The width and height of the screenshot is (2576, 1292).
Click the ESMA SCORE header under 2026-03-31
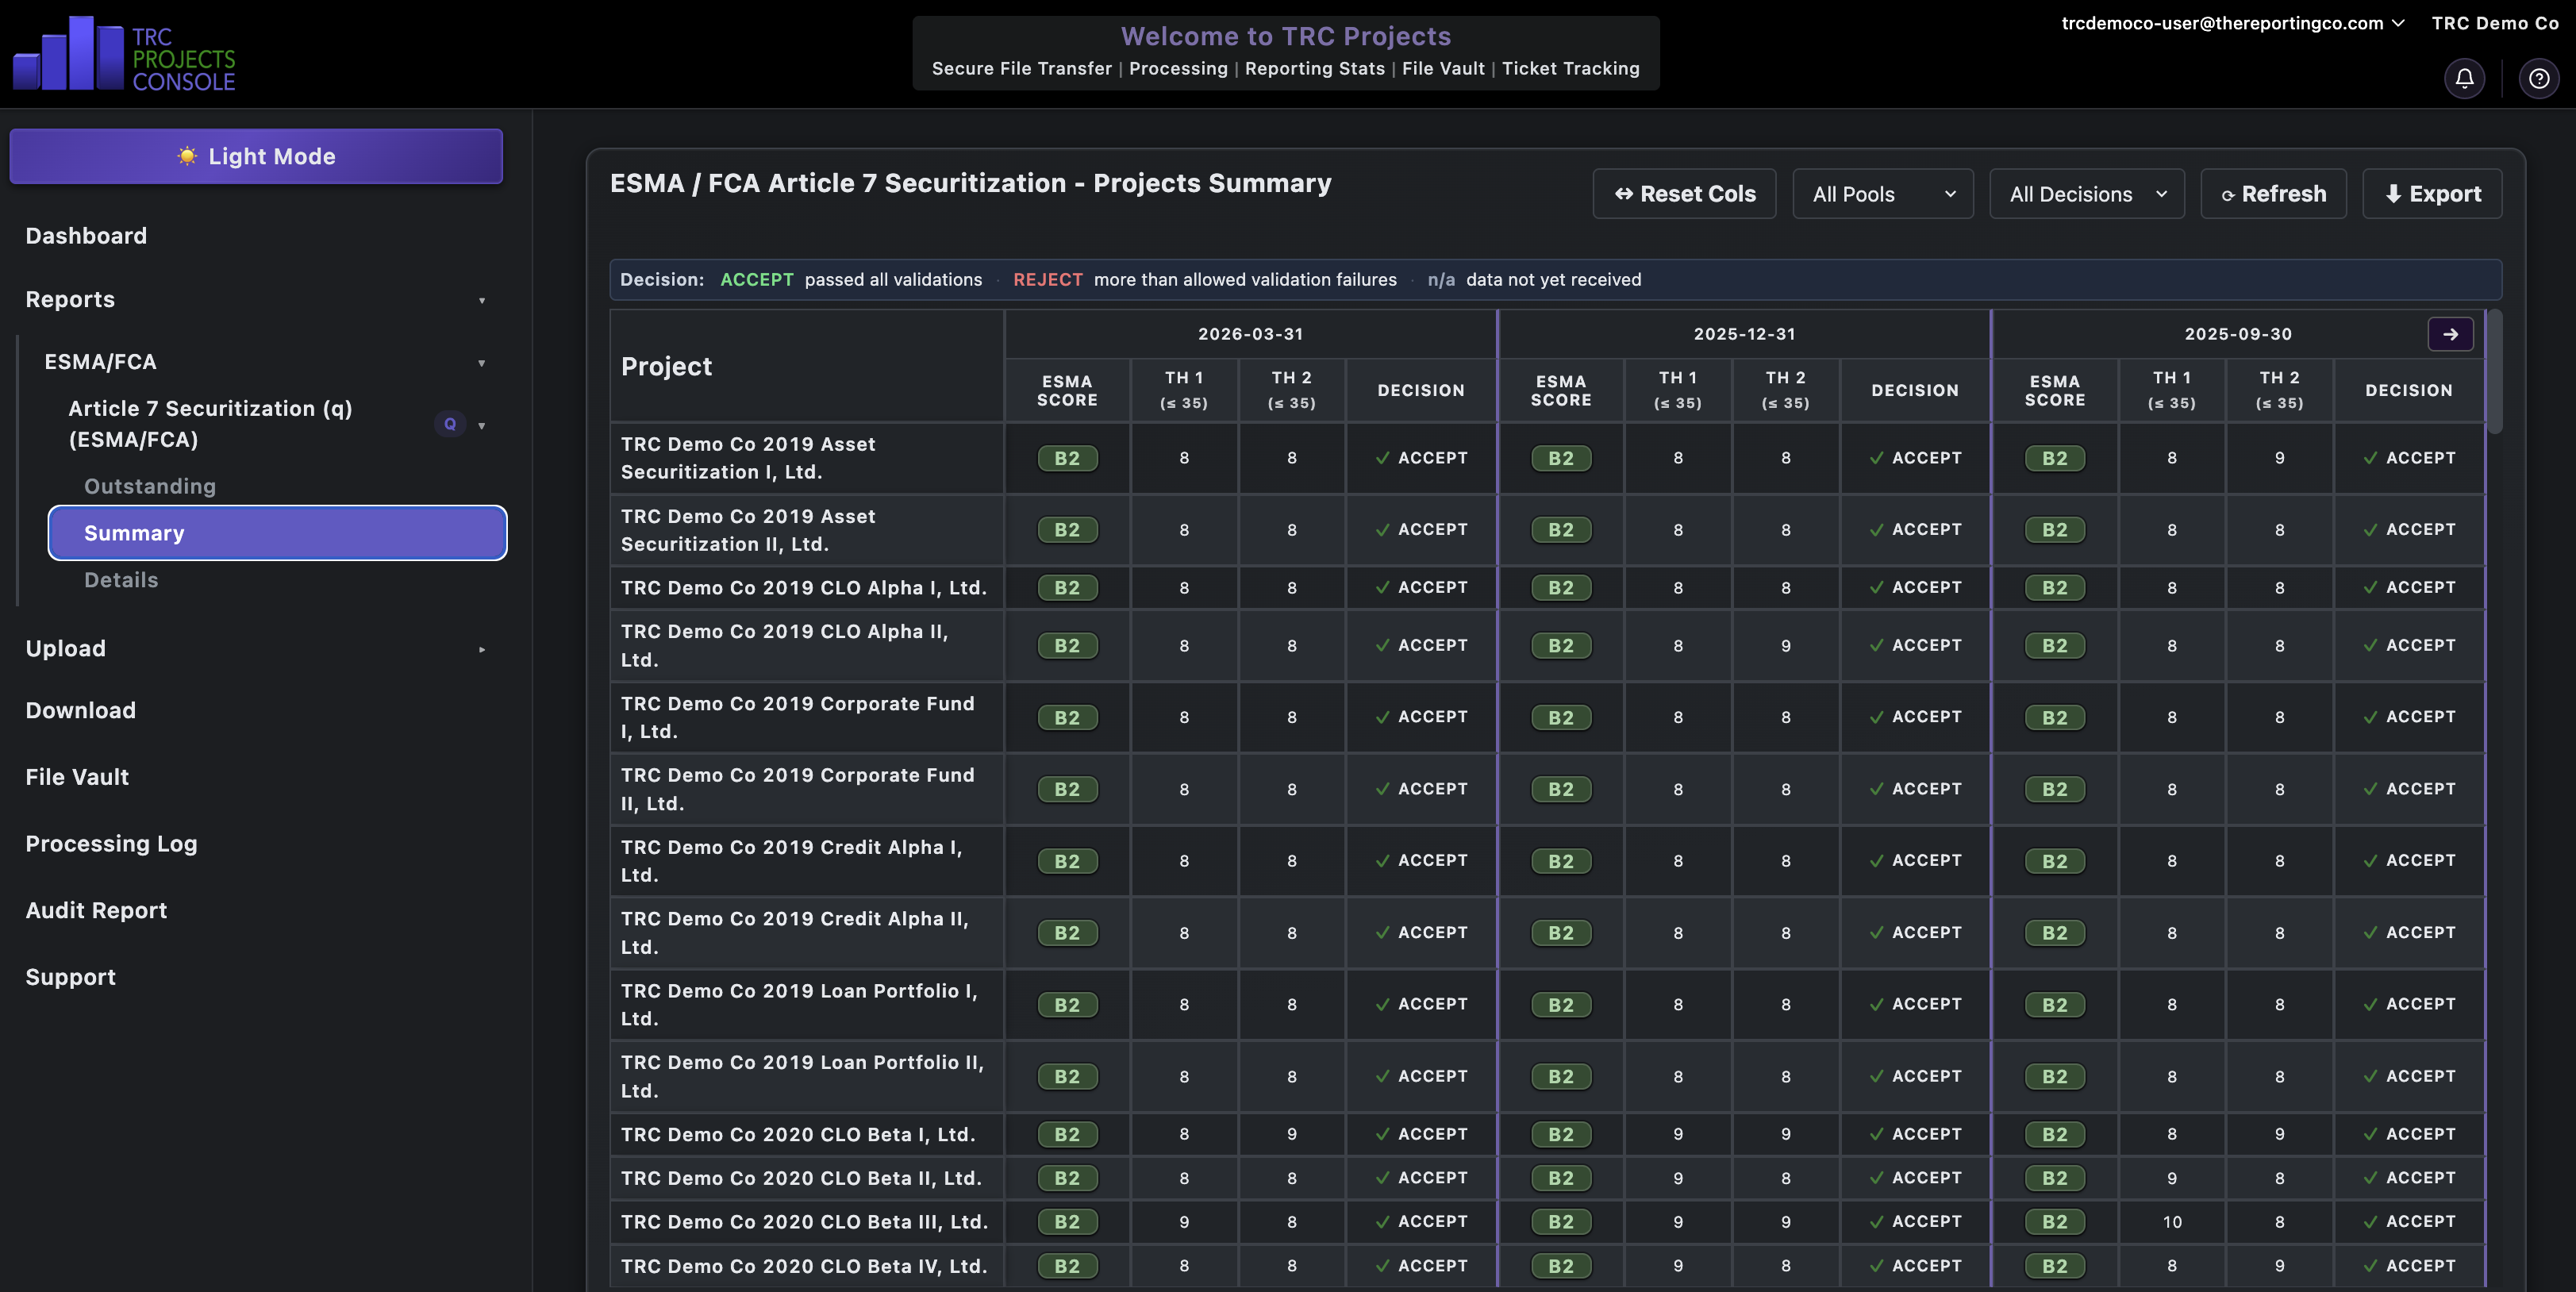tap(1067, 391)
